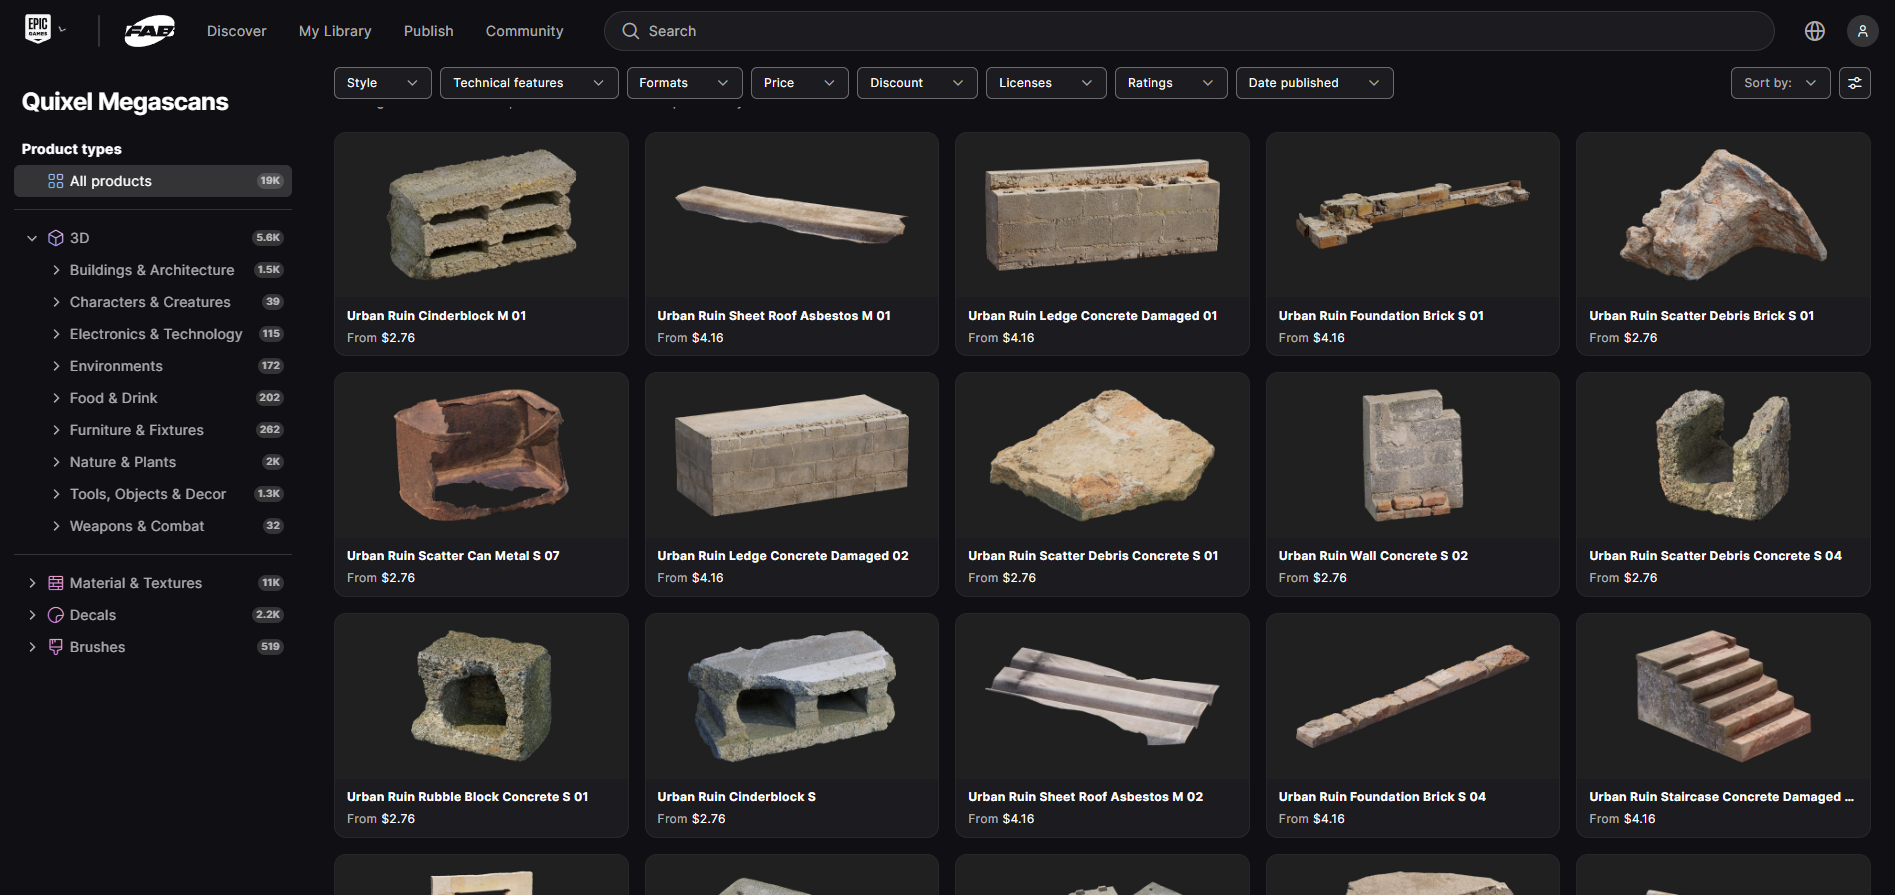Image resolution: width=1895 pixels, height=895 pixels.
Task: Open Urban Ruin Sheet Roof Asbestos M 01 link
Action: pyautogui.click(x=774, y=316)
